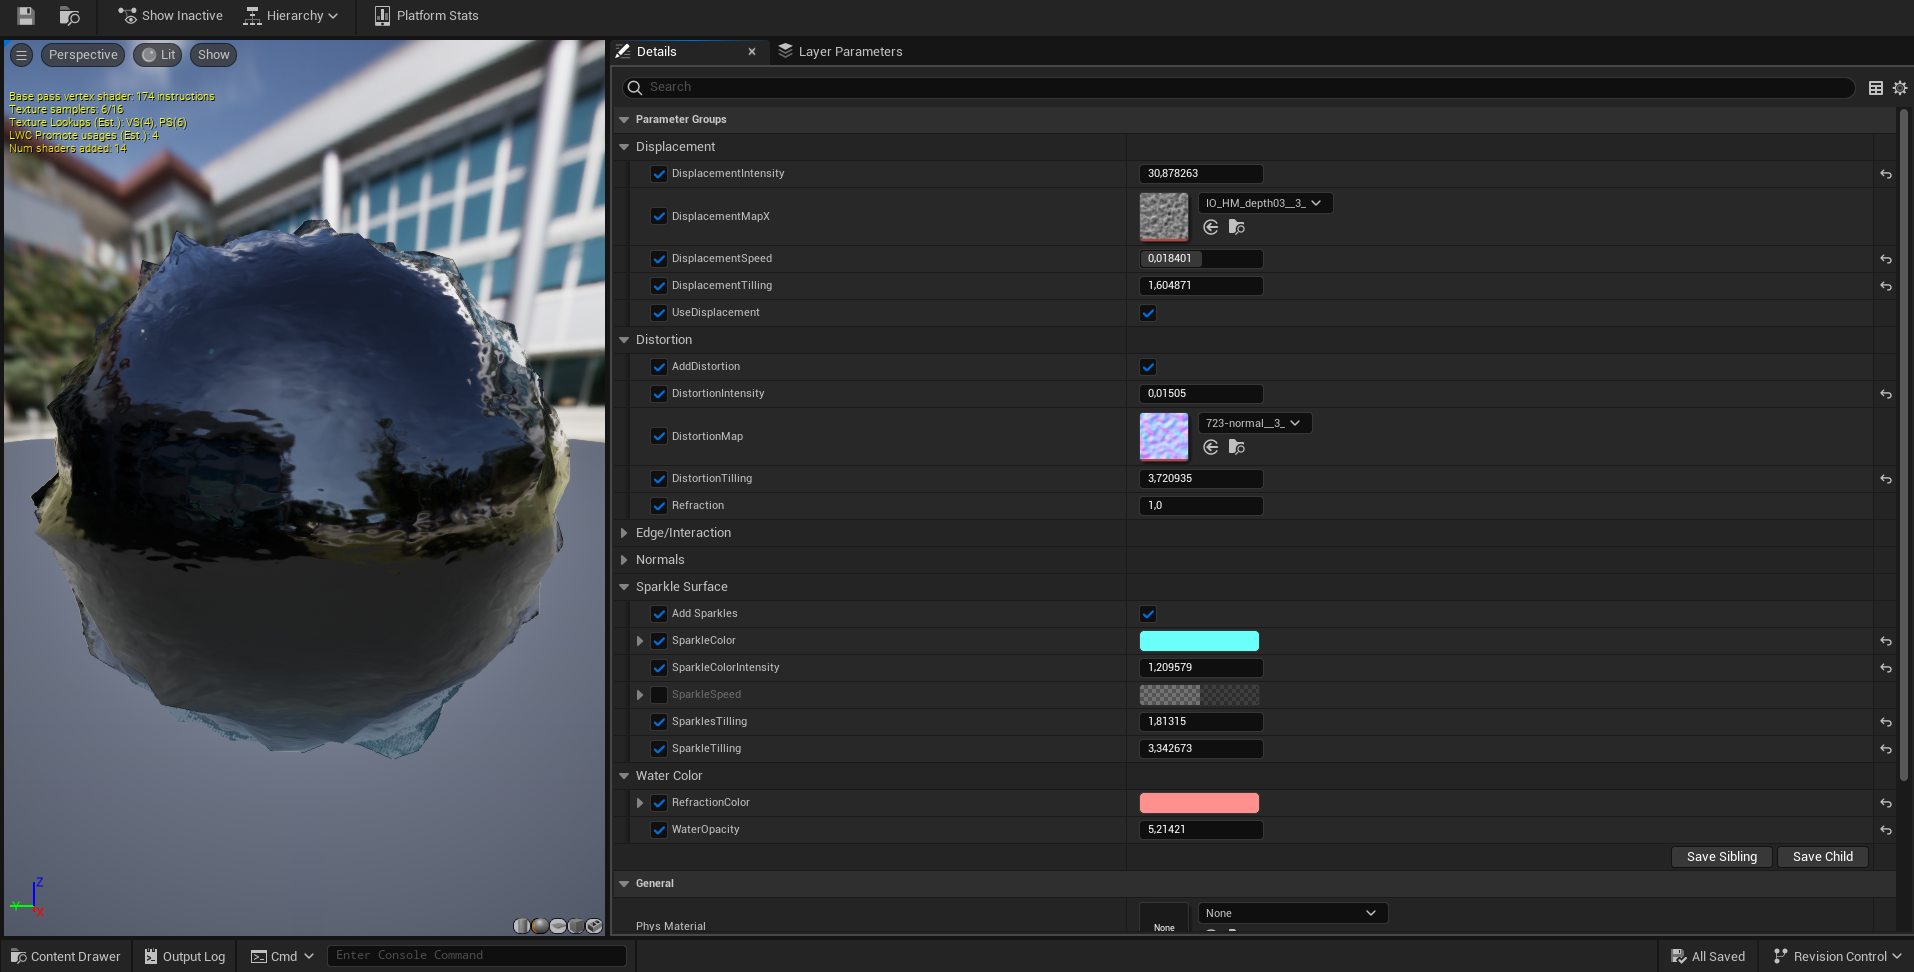The height and width of the screenshot is (972, 1914).
Task: Uncheck the Add Sparkles value checkbox
Action: (x=1148, y=614)
